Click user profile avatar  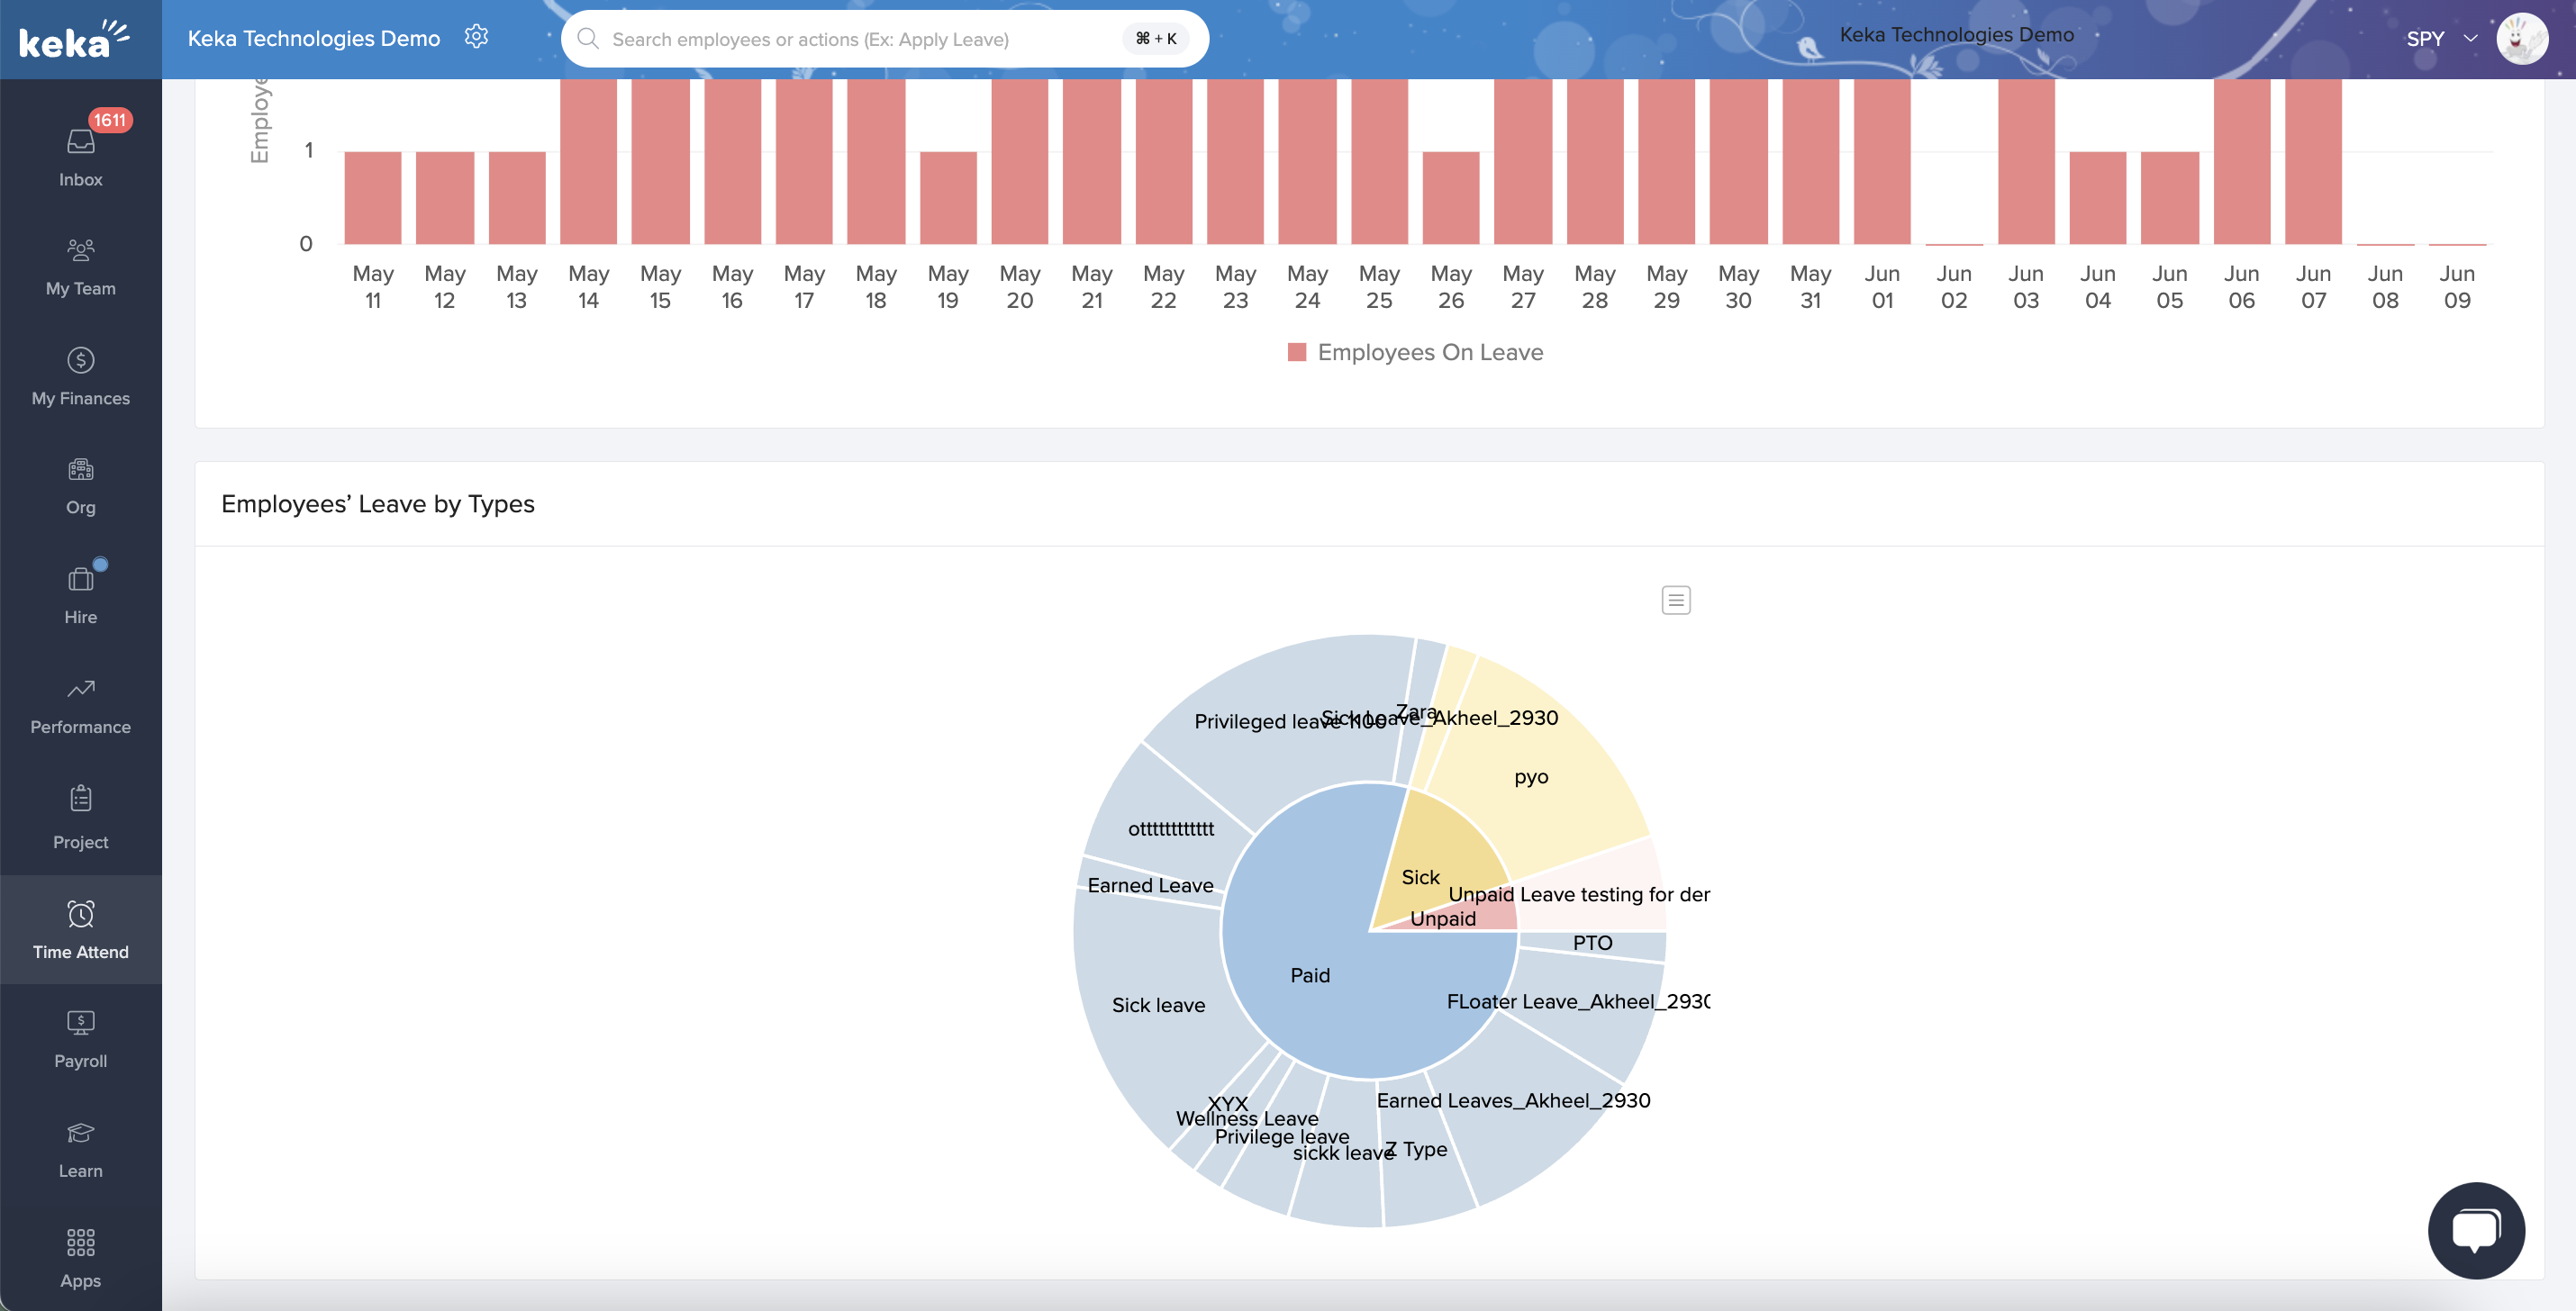point(2521,39)
